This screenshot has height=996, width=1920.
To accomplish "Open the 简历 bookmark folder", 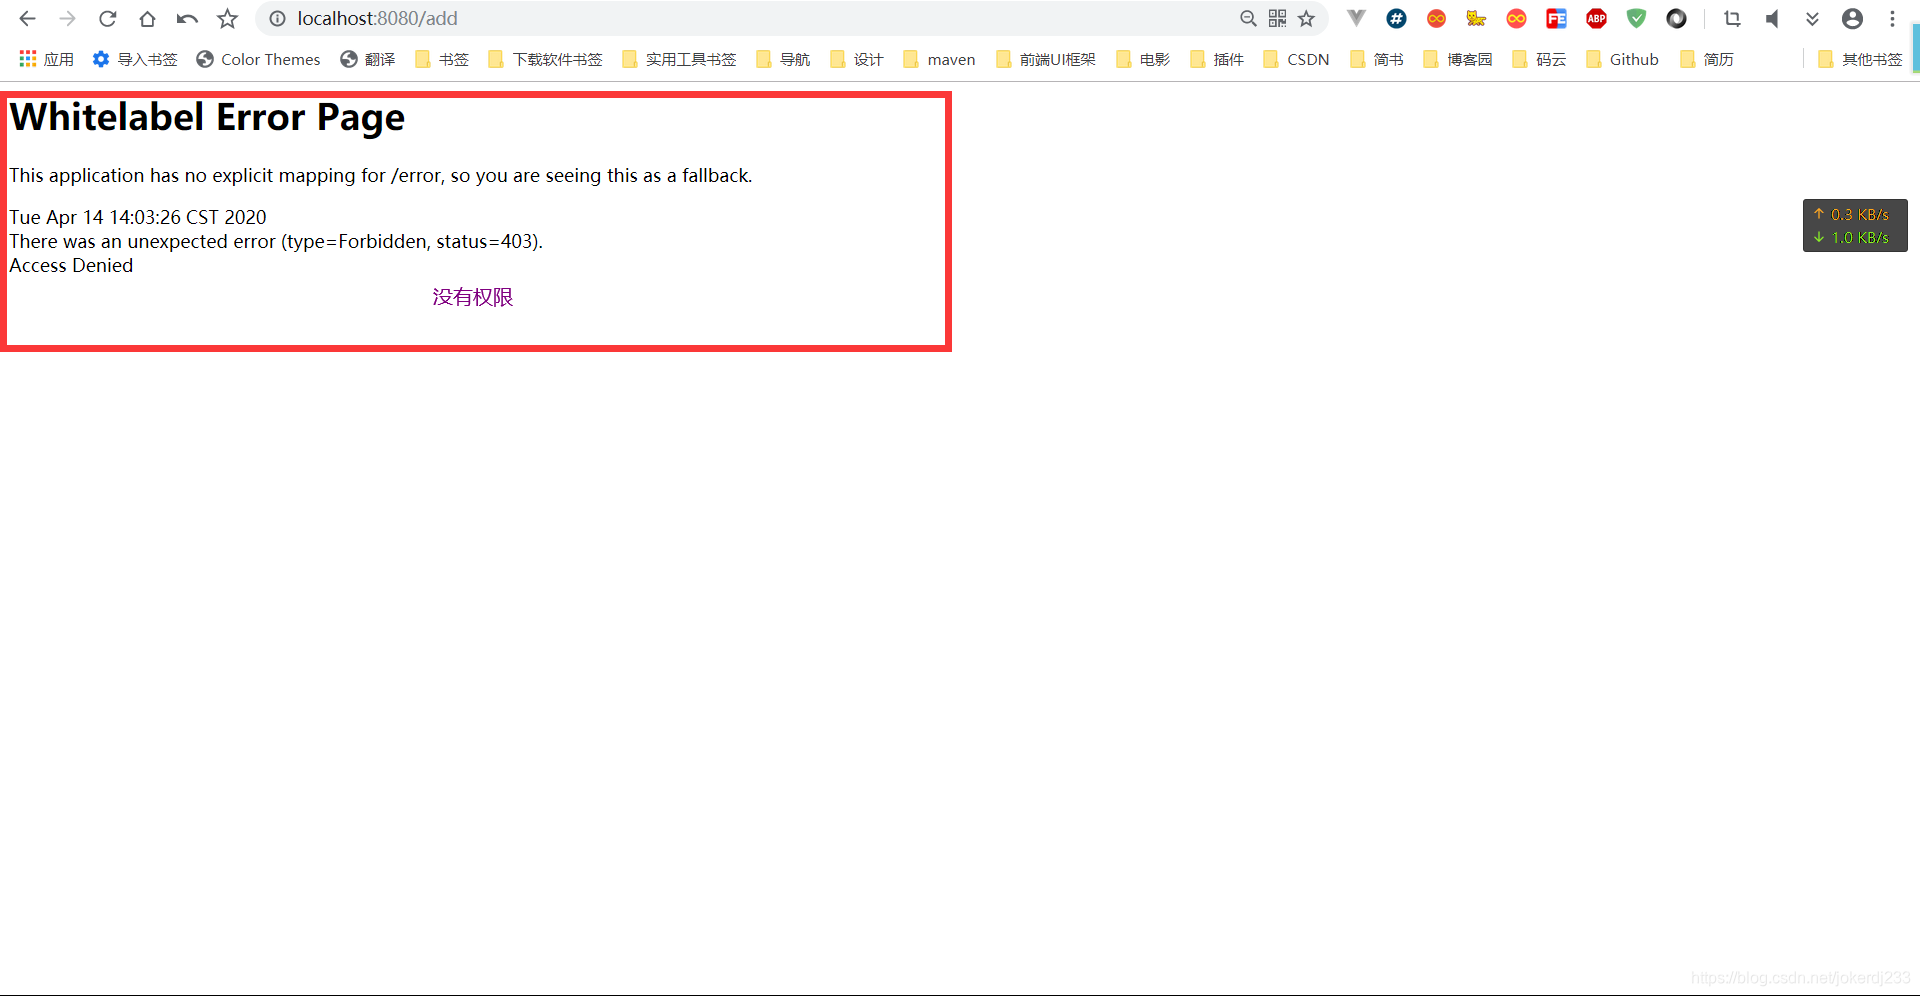I will tap(1707, 59).
